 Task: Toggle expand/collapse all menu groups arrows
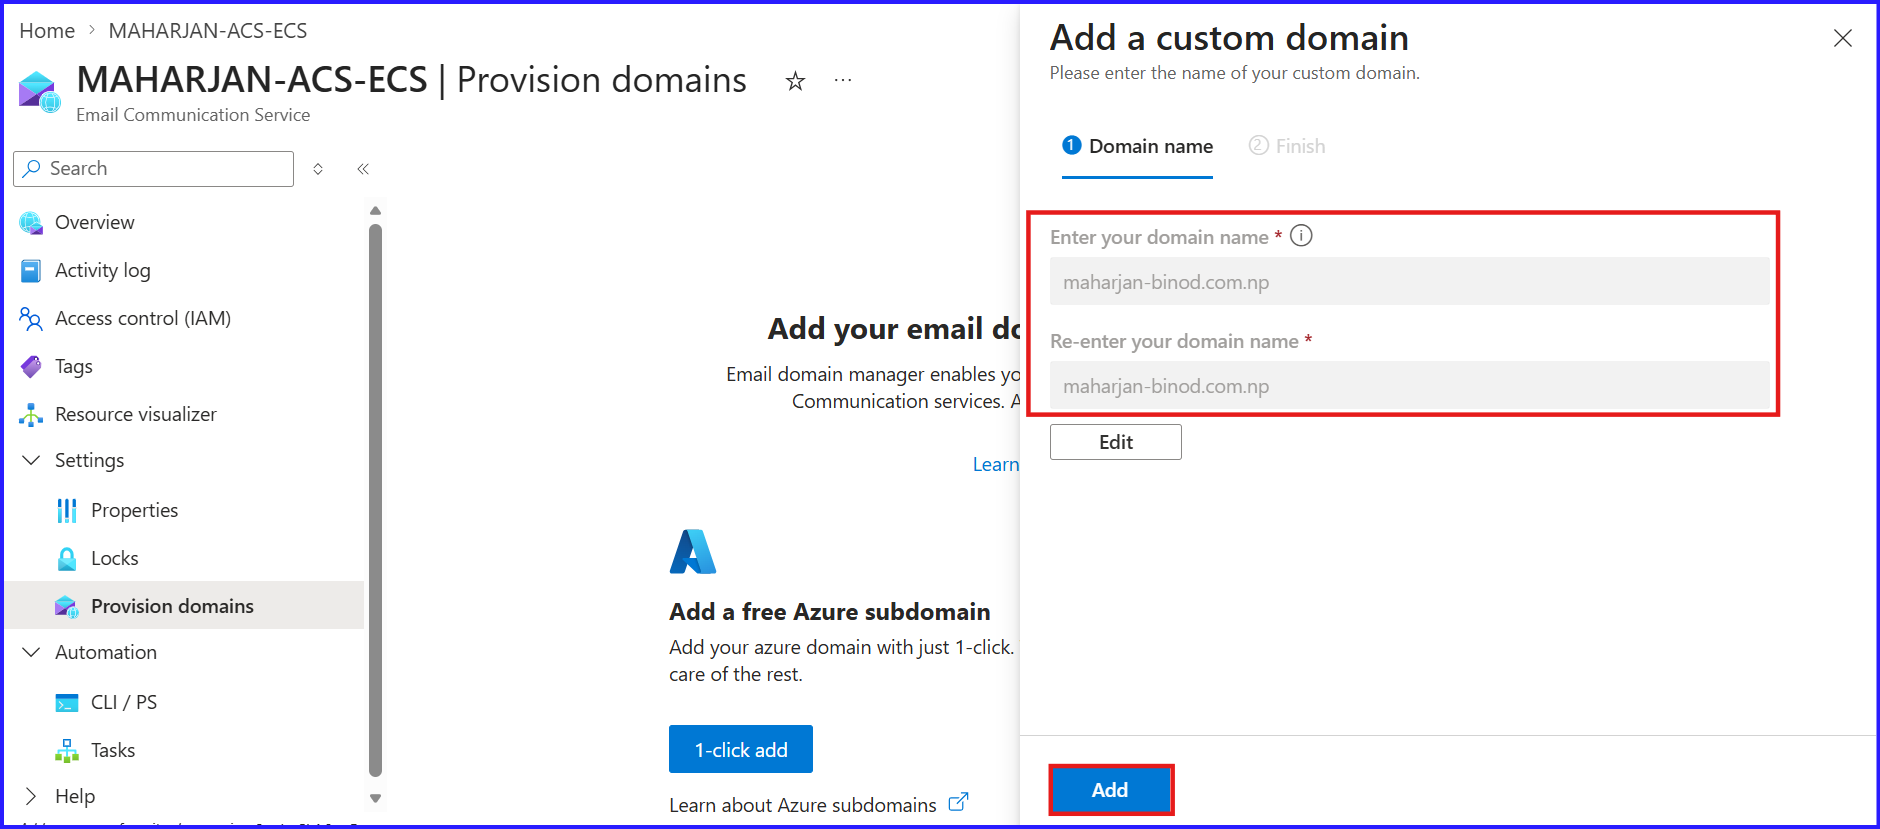(318, 169)
